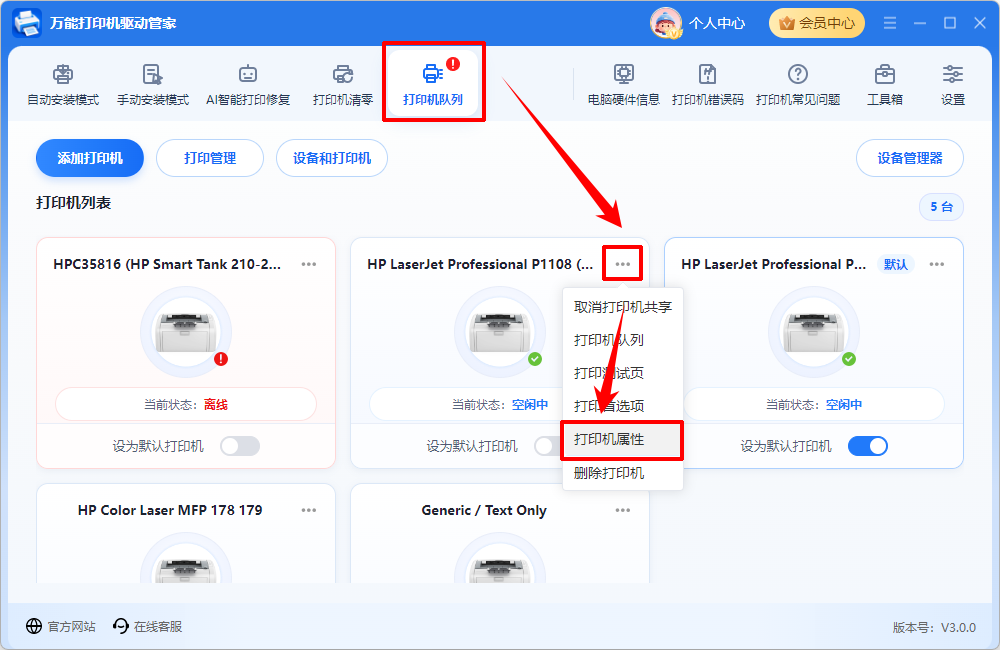Maximize the application window
1000x650 pixels.
pos(950,23)
